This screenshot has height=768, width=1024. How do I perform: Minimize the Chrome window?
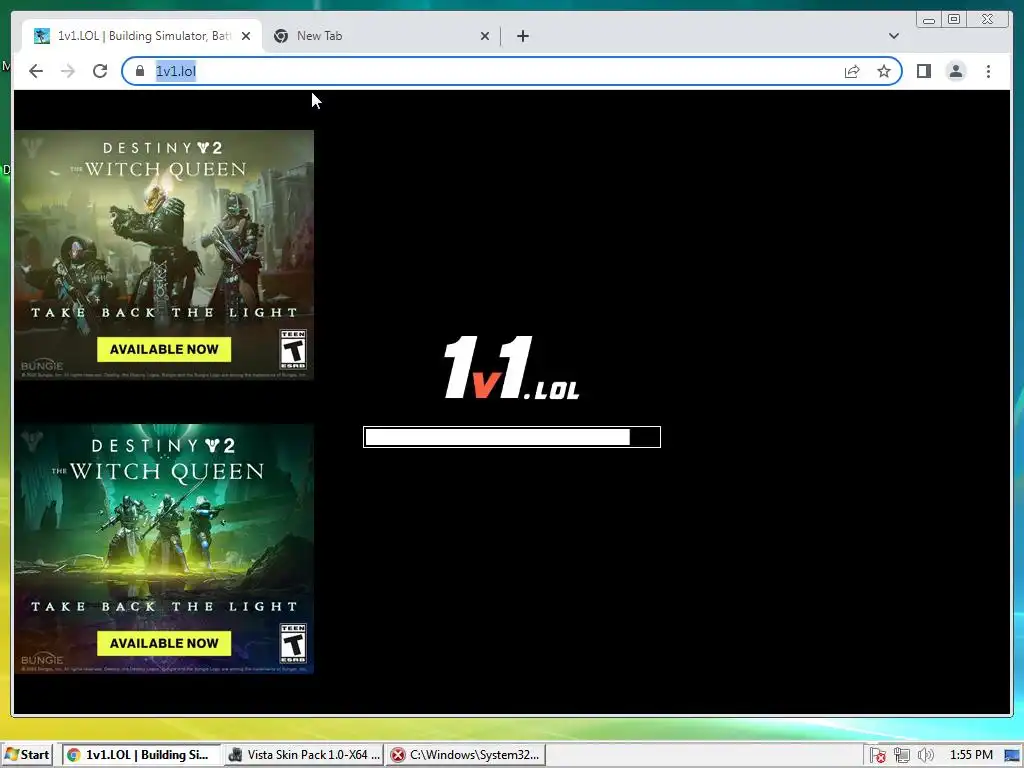pyautogui.click(x=929, y=20)
